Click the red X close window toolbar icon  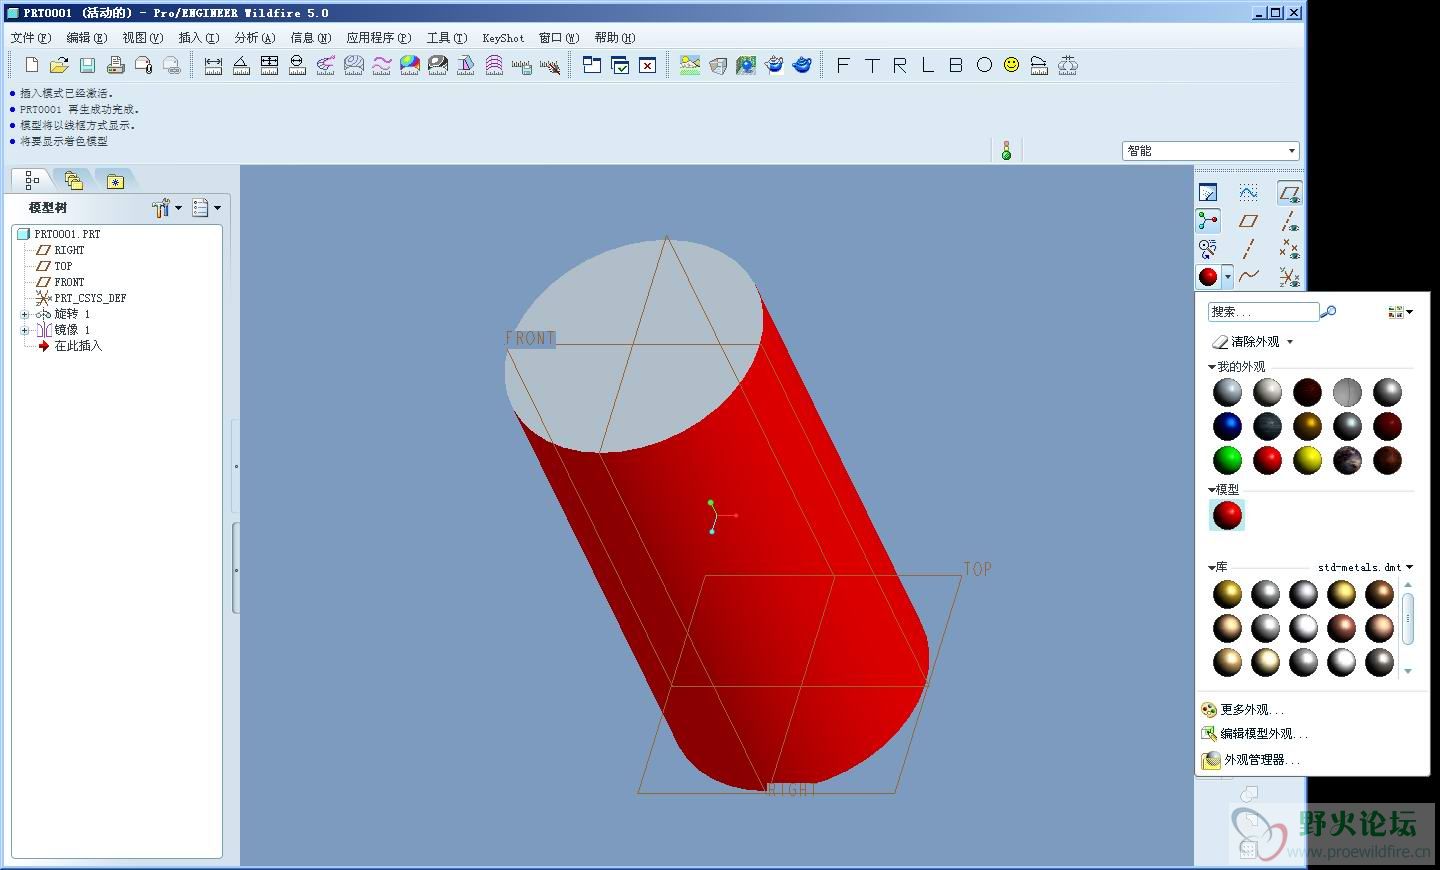point(648,65)
